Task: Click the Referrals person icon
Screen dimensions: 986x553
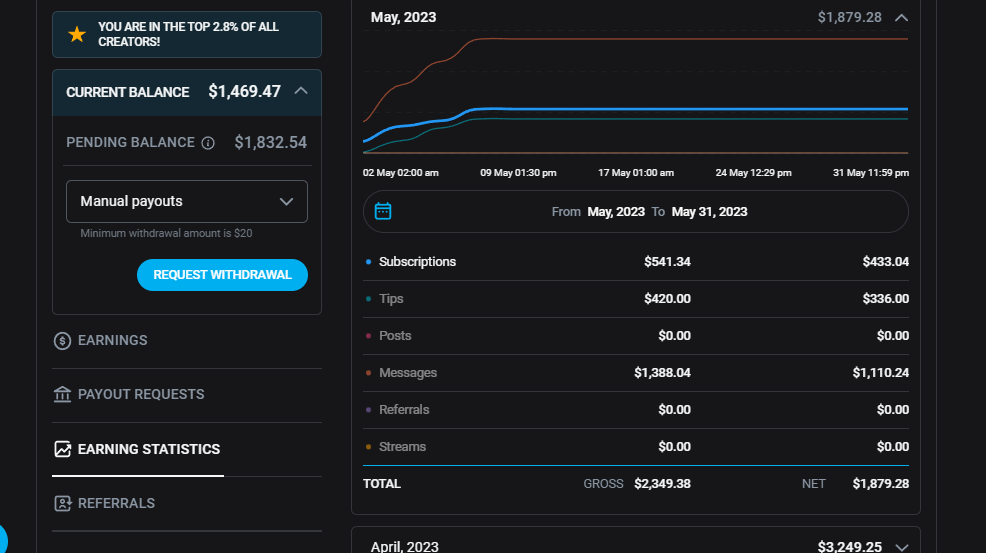Action: pyautogui.click(x=62, y=503)
